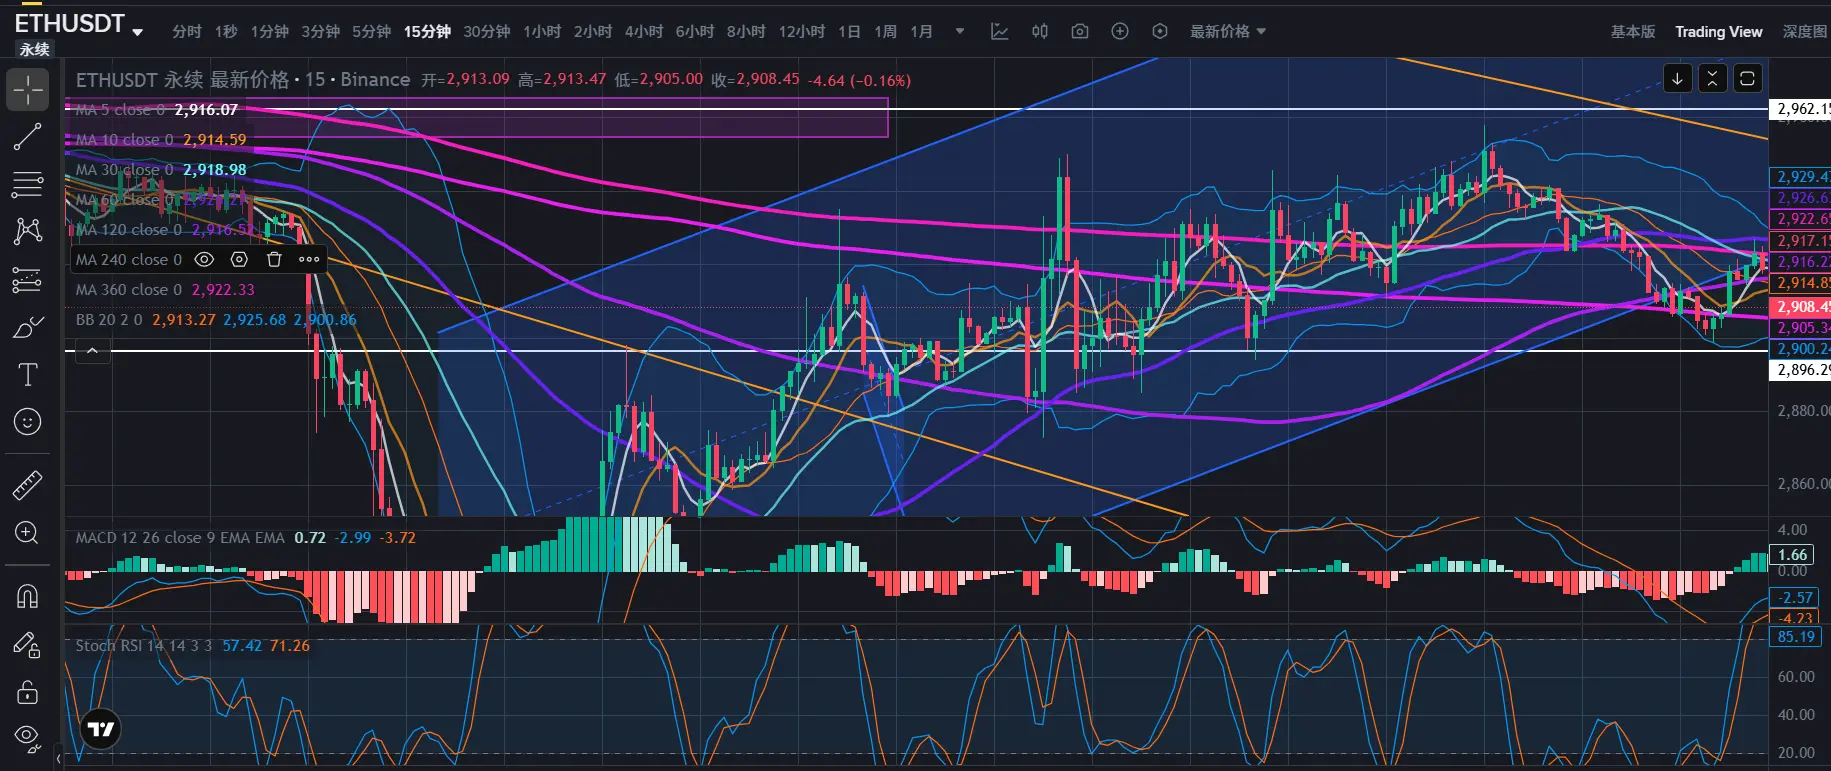Click the MA 120 close indicator label

click(129, 230)
